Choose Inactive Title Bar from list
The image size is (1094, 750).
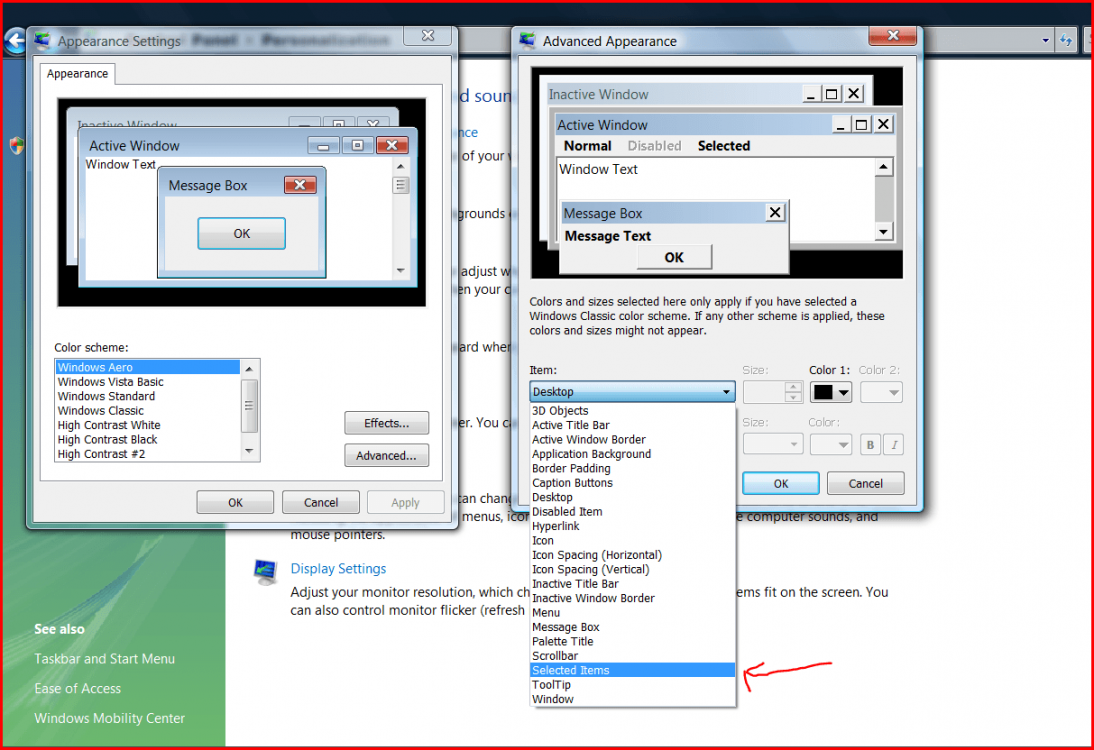coord(632,584)
